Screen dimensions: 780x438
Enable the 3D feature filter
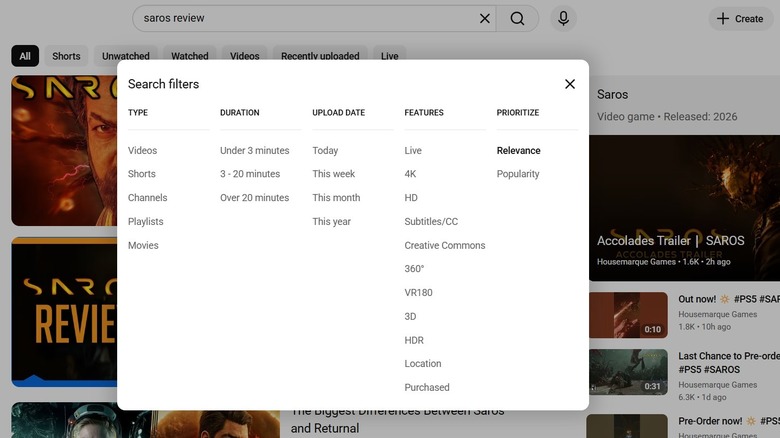click(410, 317)
